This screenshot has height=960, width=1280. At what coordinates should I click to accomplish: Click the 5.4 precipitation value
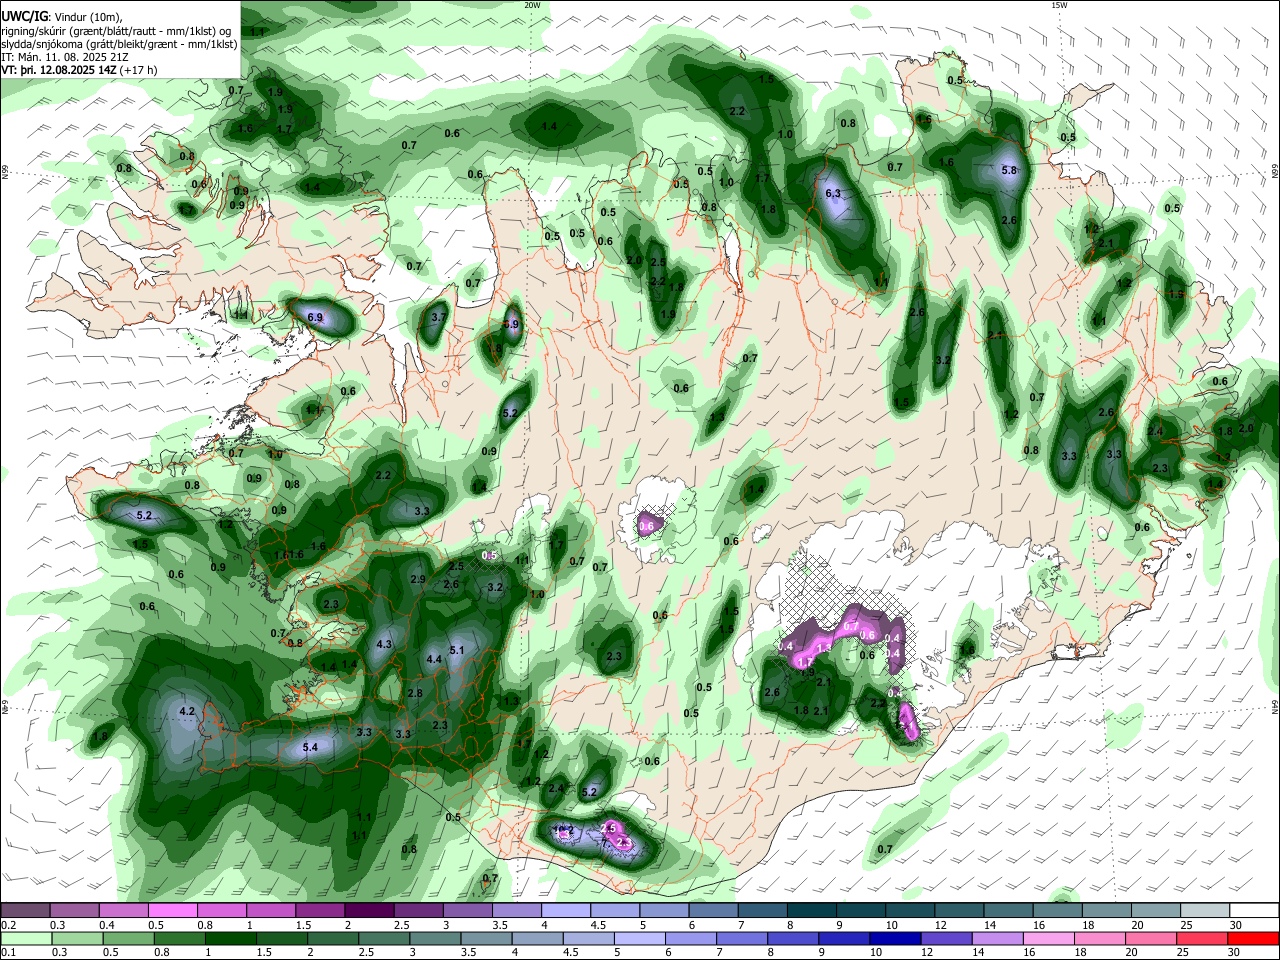(x=310, y=747)
